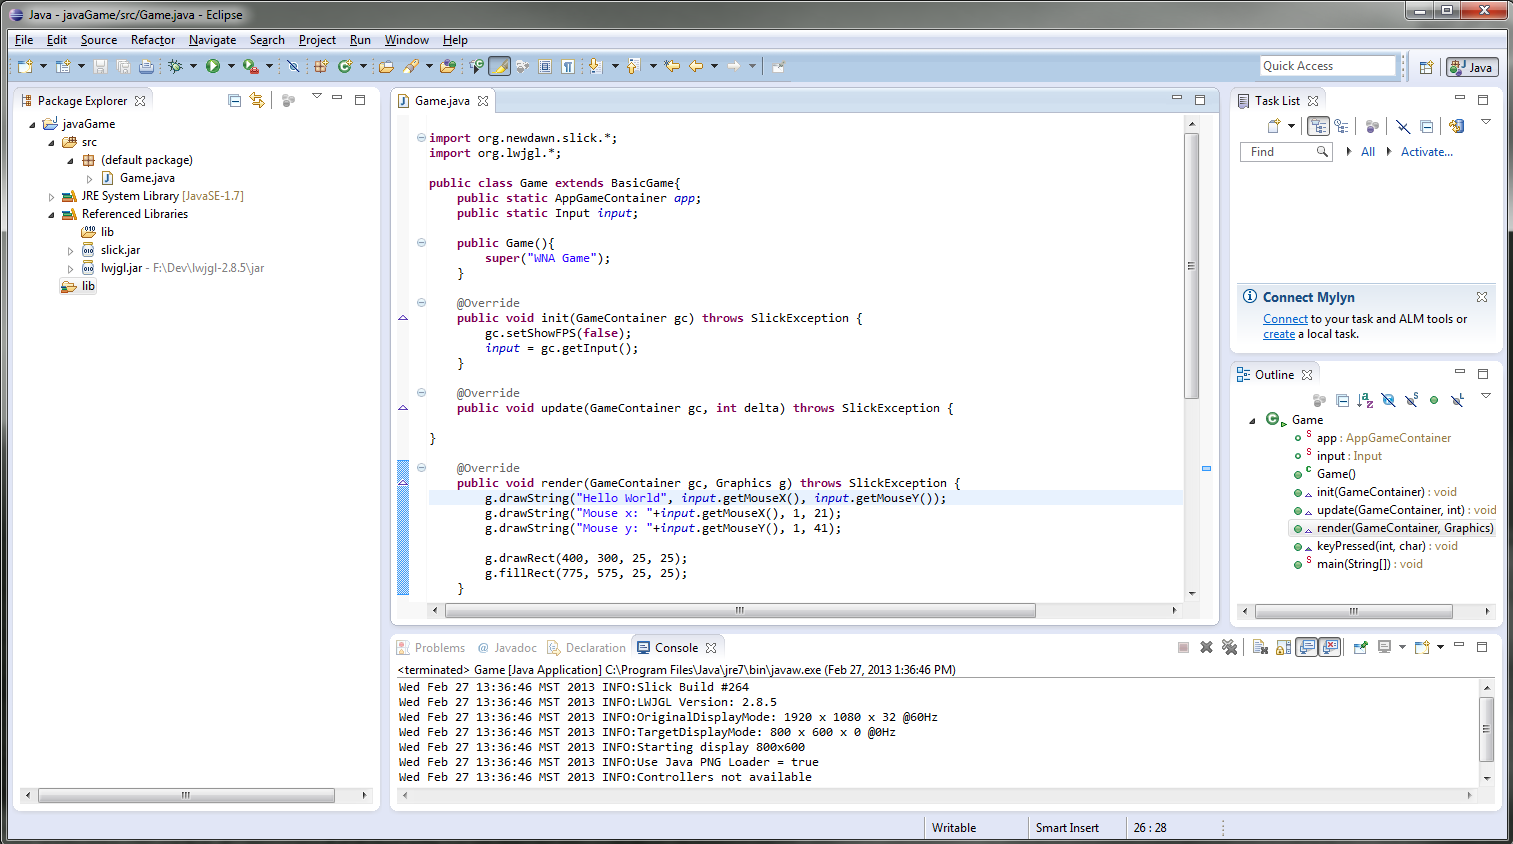
Task: Enable Hide Fields in the Outline toolbar
Action: (1387, 400)
